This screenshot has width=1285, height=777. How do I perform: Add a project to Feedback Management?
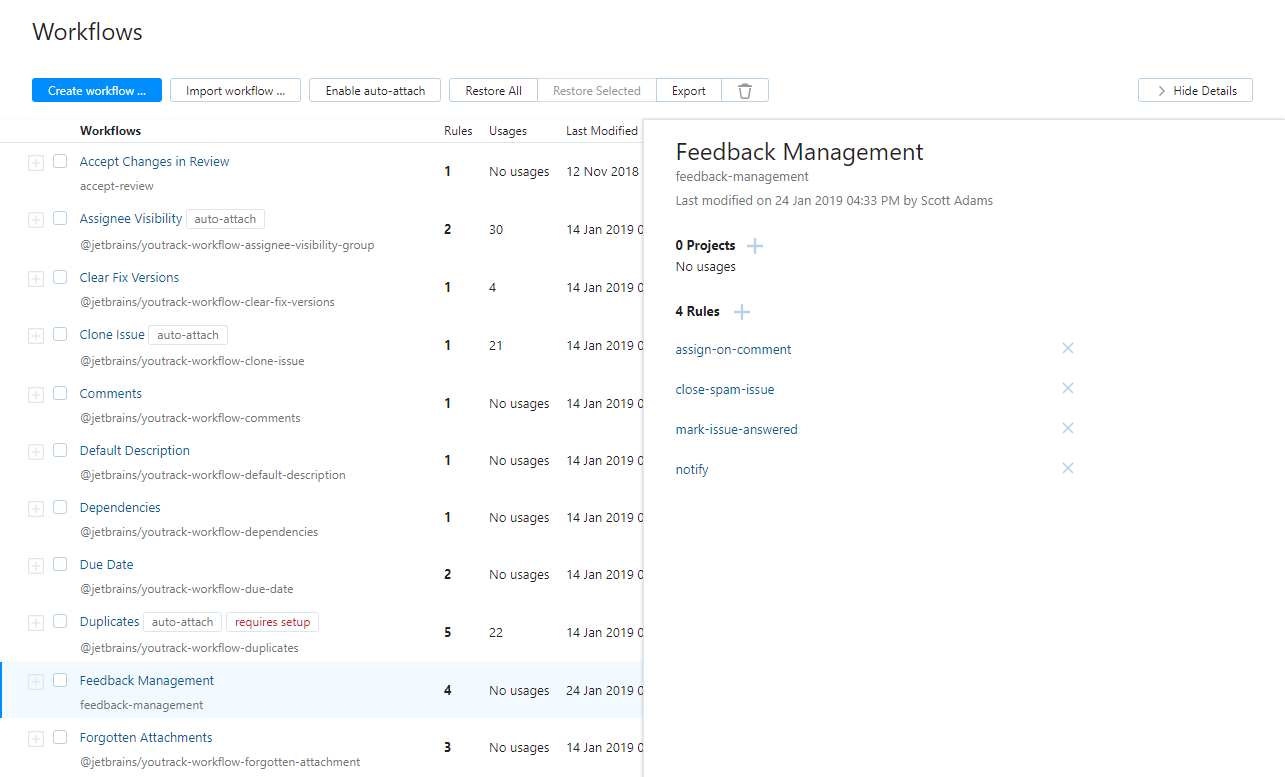click(x=755, y=245)
